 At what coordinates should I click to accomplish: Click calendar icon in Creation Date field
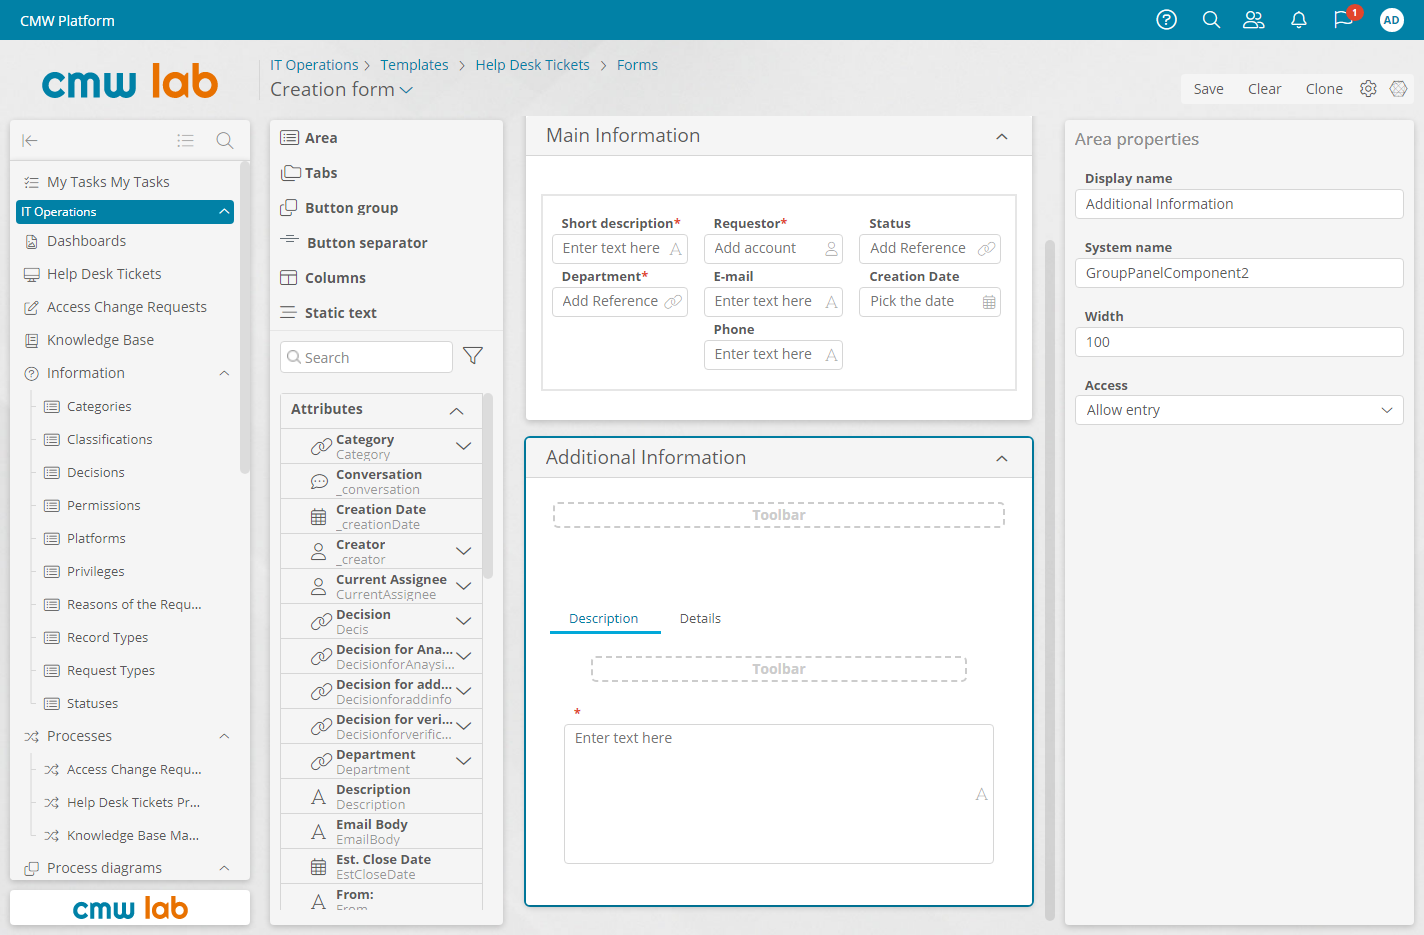point(989,302)
